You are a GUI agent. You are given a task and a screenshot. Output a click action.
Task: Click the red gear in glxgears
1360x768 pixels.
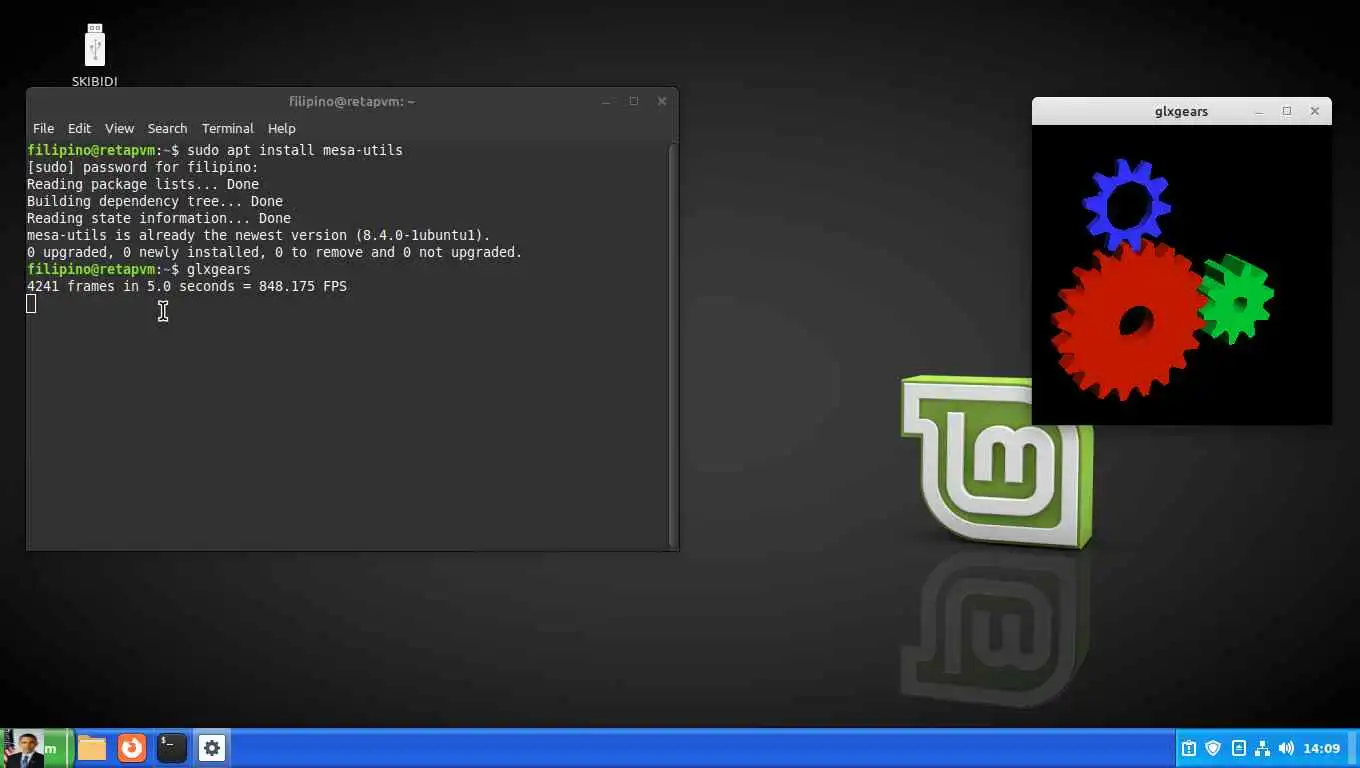1128,320
